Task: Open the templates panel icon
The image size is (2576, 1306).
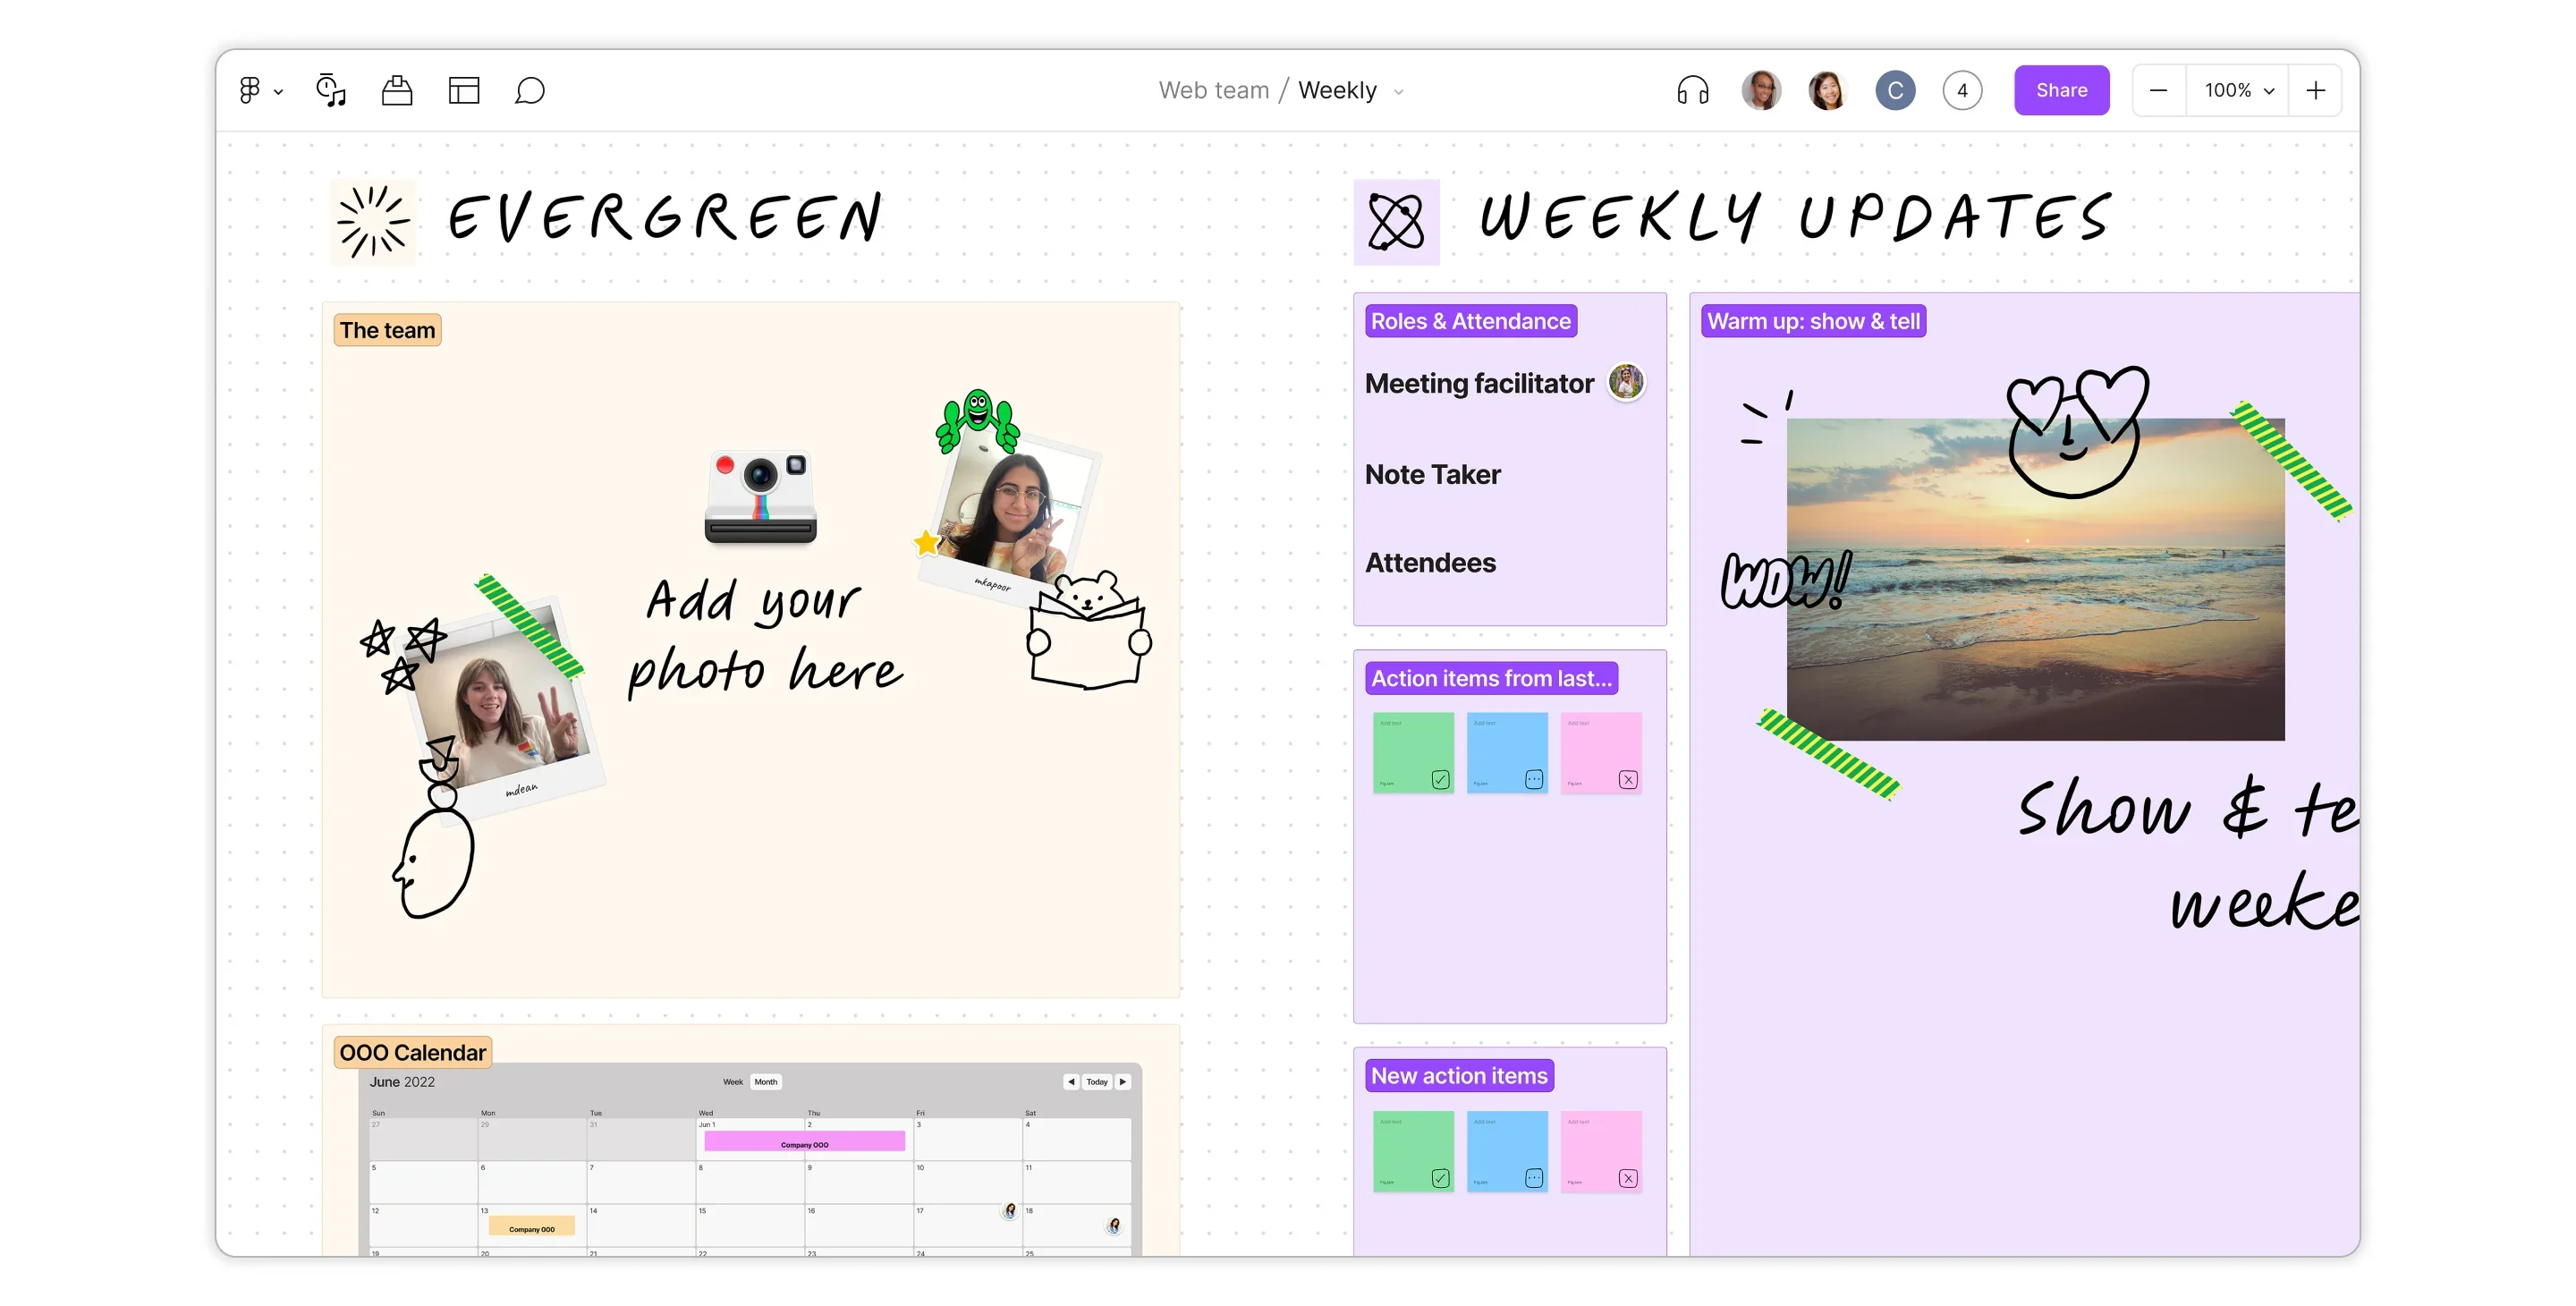Action: tap(463, 90)
